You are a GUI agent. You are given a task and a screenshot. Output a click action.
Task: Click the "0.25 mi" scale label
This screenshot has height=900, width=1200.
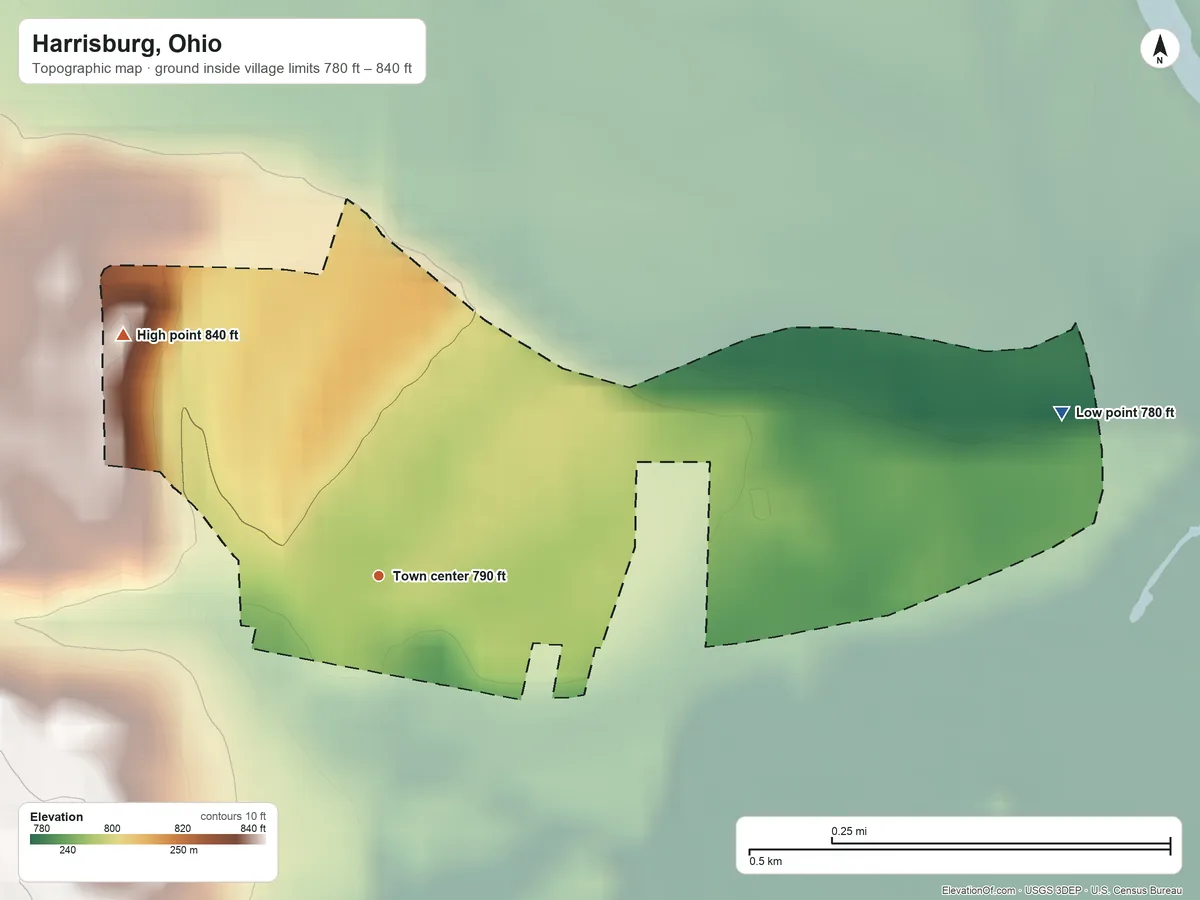[849, 831]
